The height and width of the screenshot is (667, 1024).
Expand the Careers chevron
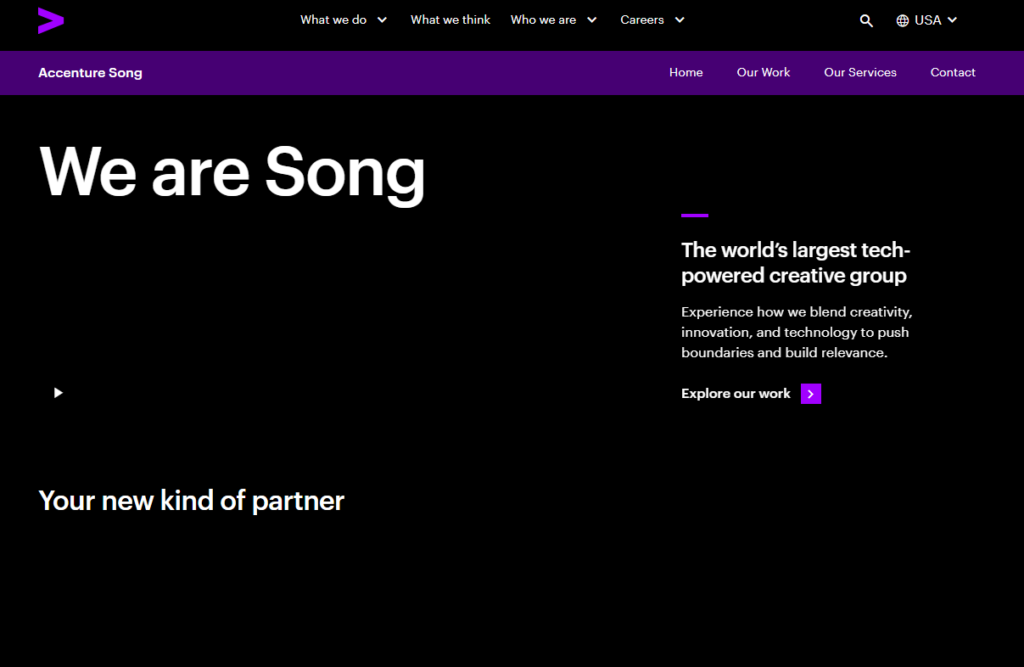point(679,20)
